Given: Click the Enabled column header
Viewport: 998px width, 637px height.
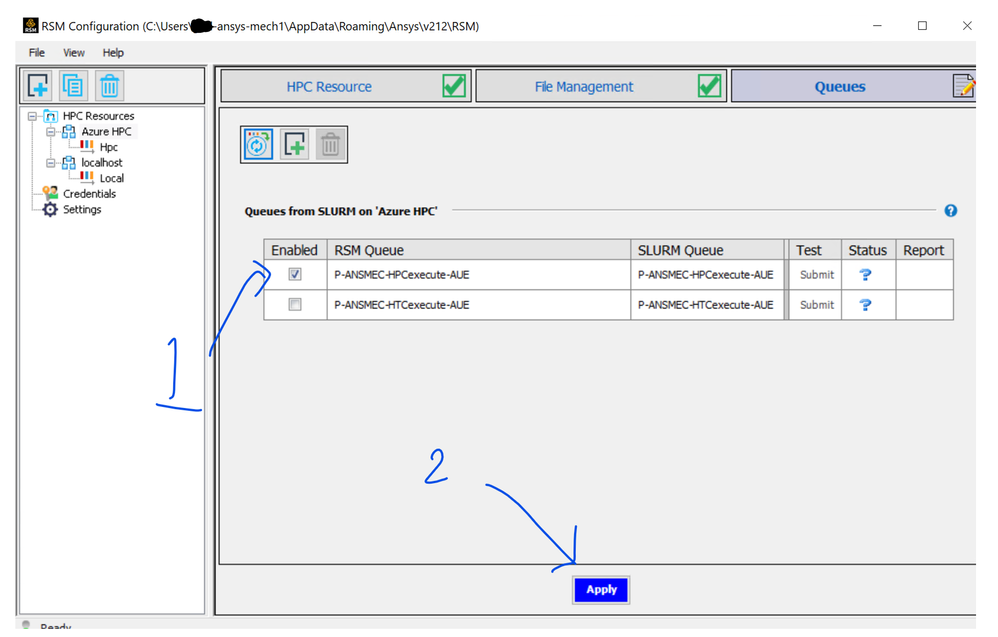Looking at the screenshot, I should (295, 250).
